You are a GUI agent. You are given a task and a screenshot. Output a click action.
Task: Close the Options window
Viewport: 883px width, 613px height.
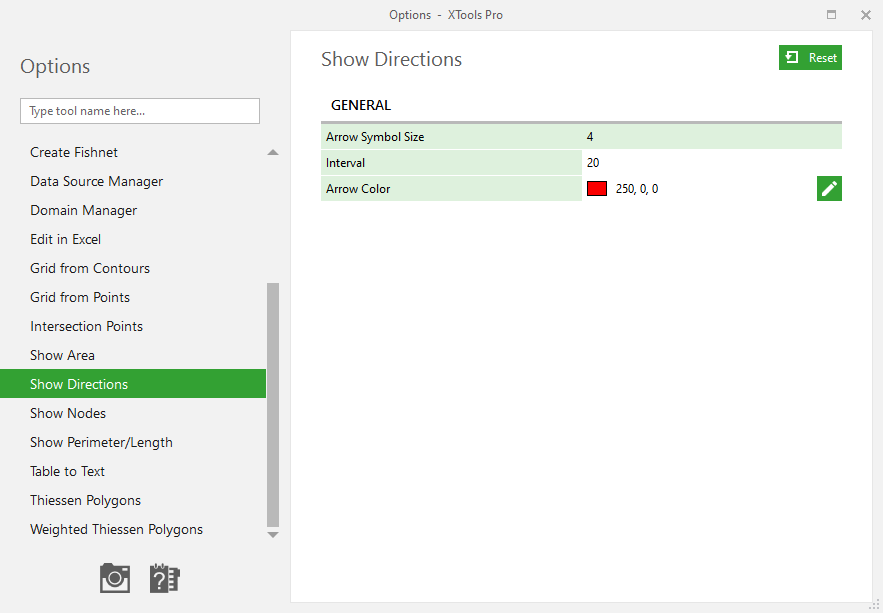(866, 15)
